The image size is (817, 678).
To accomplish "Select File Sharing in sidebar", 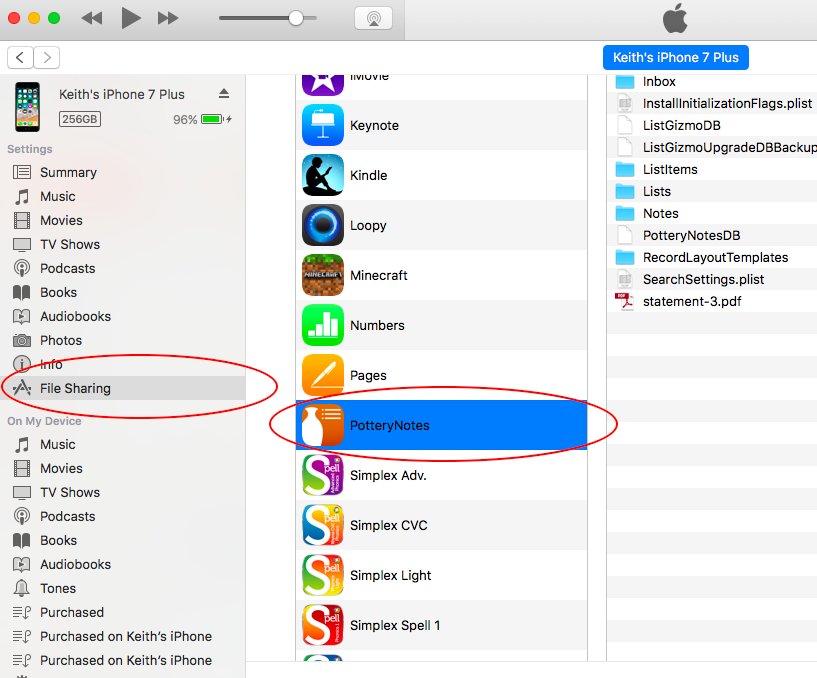I will click(x=122, y=388).
